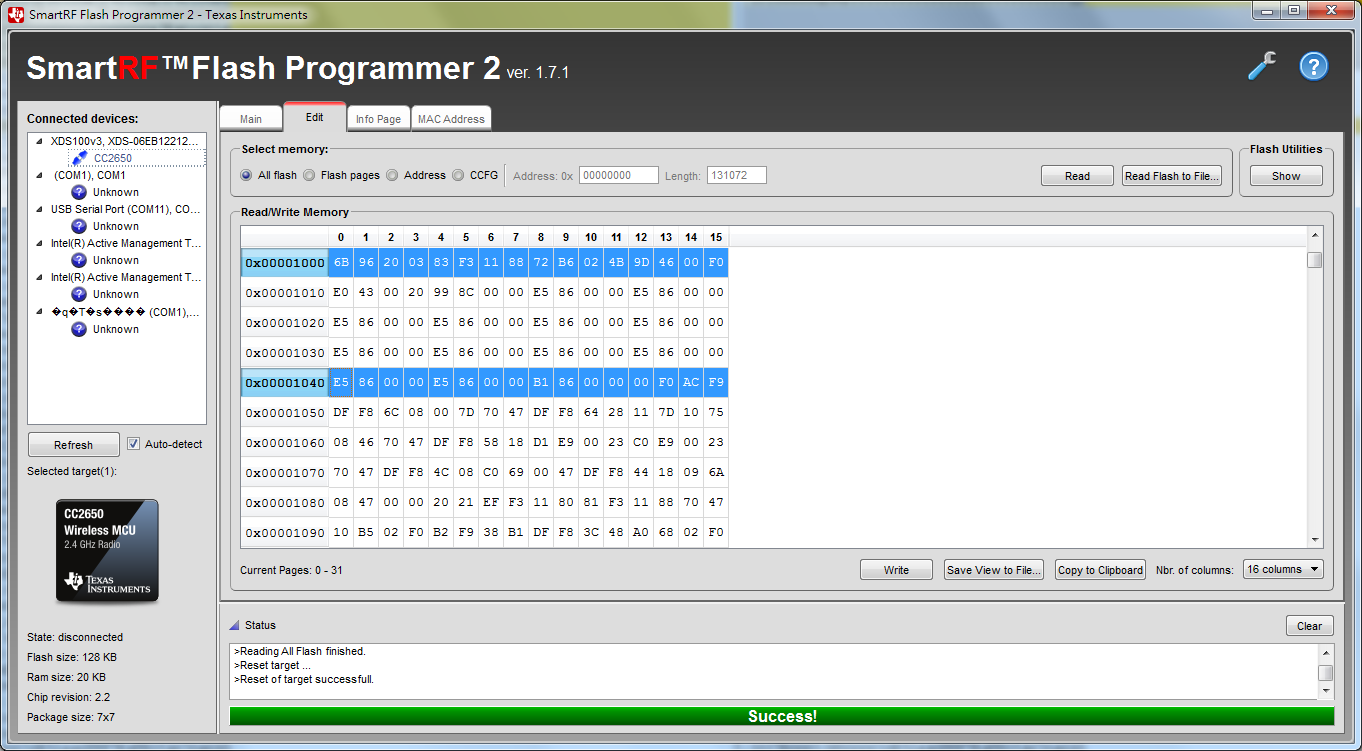Click the Status panel disclosure triangle icon
The image size is (1362, 751).
click(234, 625)
